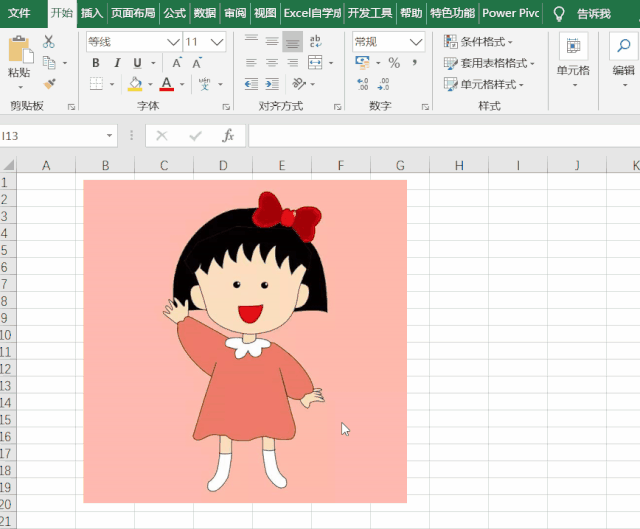Decrease decimal places
Screen dimensions: 640x529
click(x=384, y=84)
